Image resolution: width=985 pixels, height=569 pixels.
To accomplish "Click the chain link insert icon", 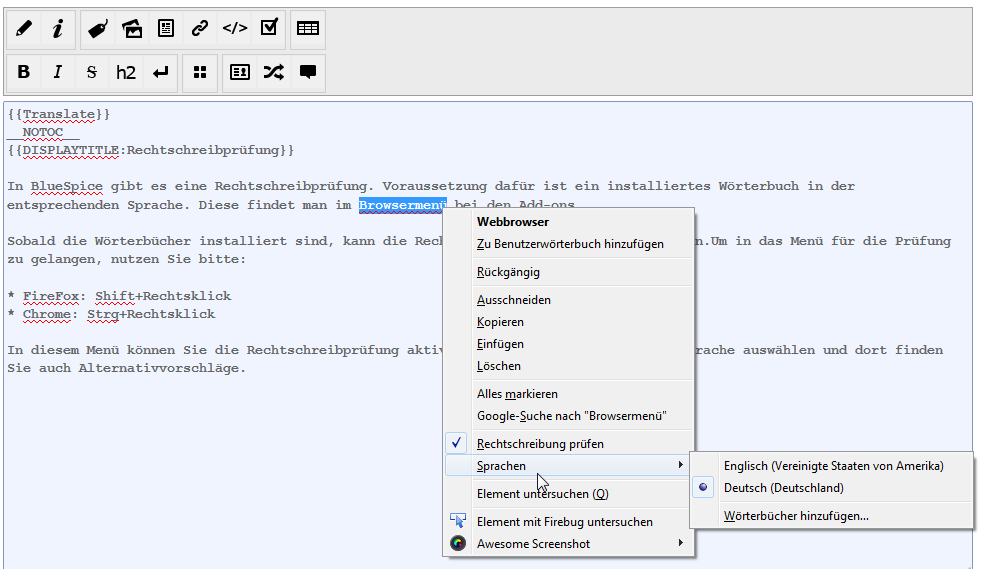I will (200, 29).
